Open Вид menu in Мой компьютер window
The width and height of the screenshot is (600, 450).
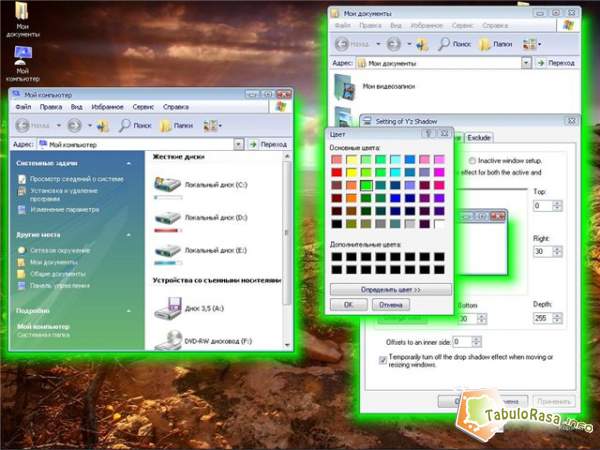(x=77, y=107)
